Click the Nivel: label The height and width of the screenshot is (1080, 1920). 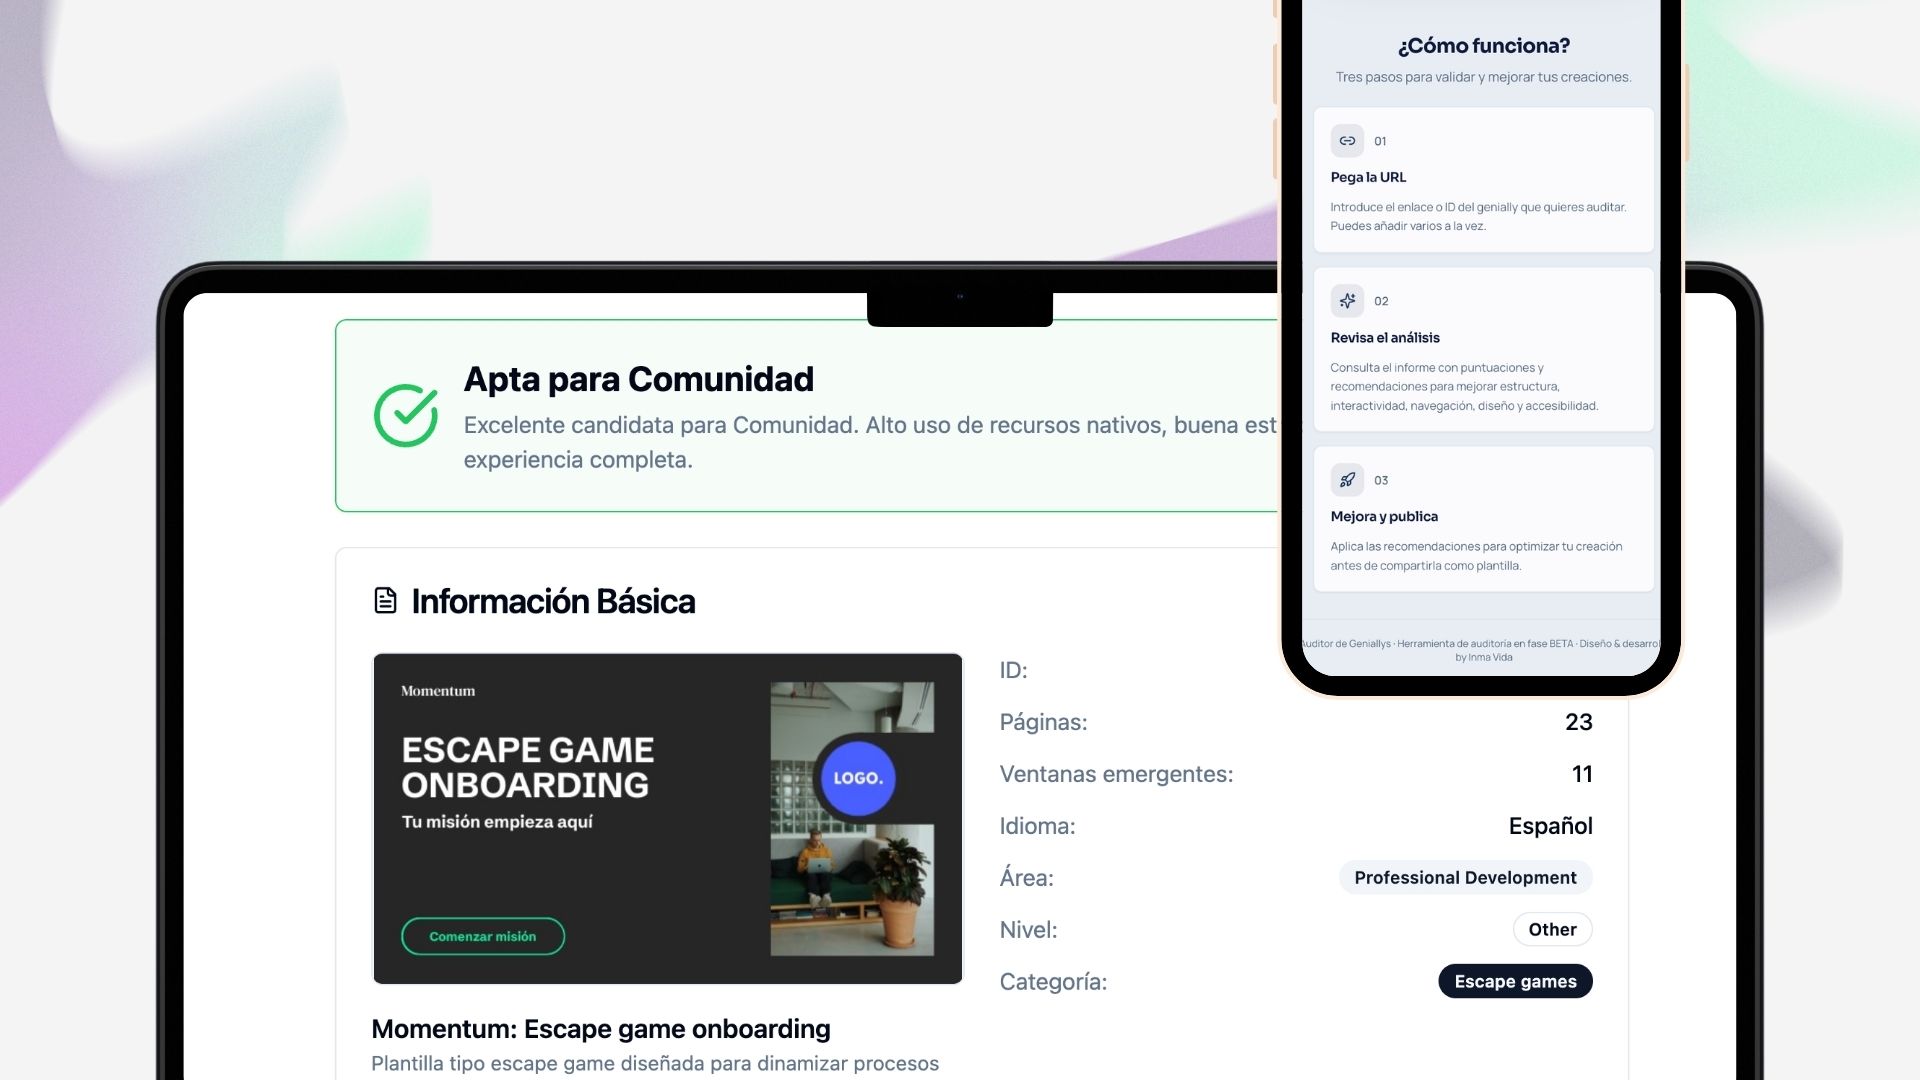1028,930
